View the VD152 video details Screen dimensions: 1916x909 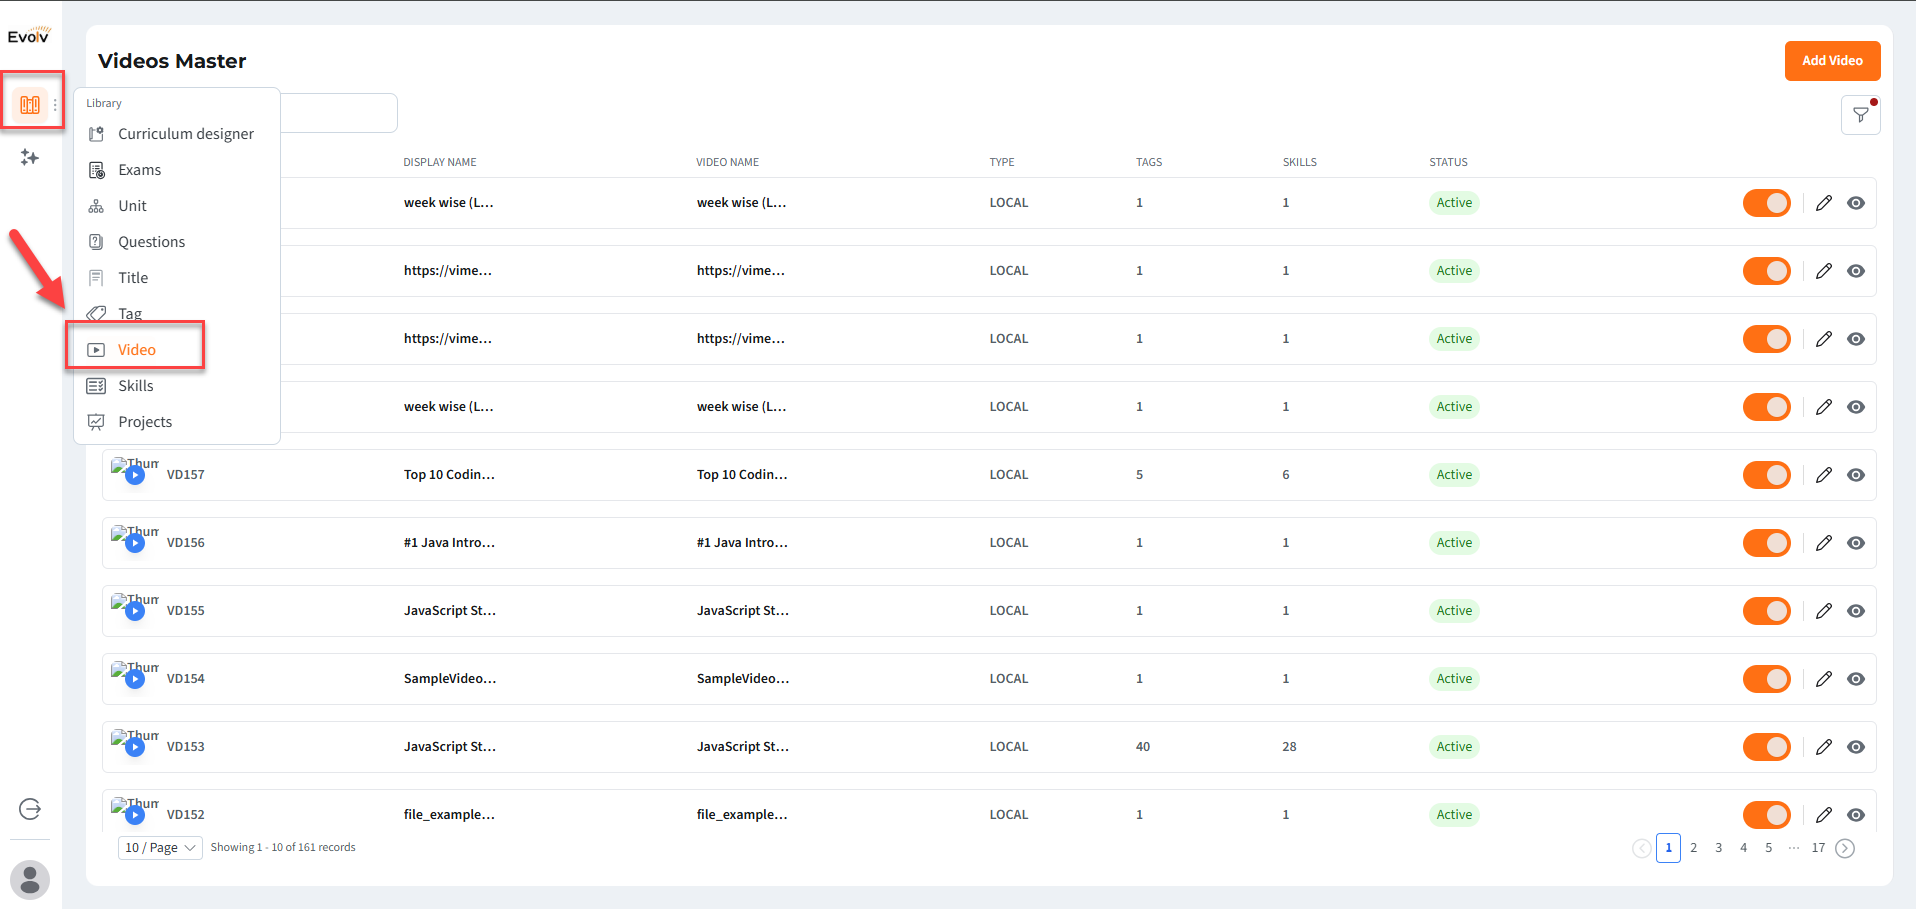tap(1856, 815)
